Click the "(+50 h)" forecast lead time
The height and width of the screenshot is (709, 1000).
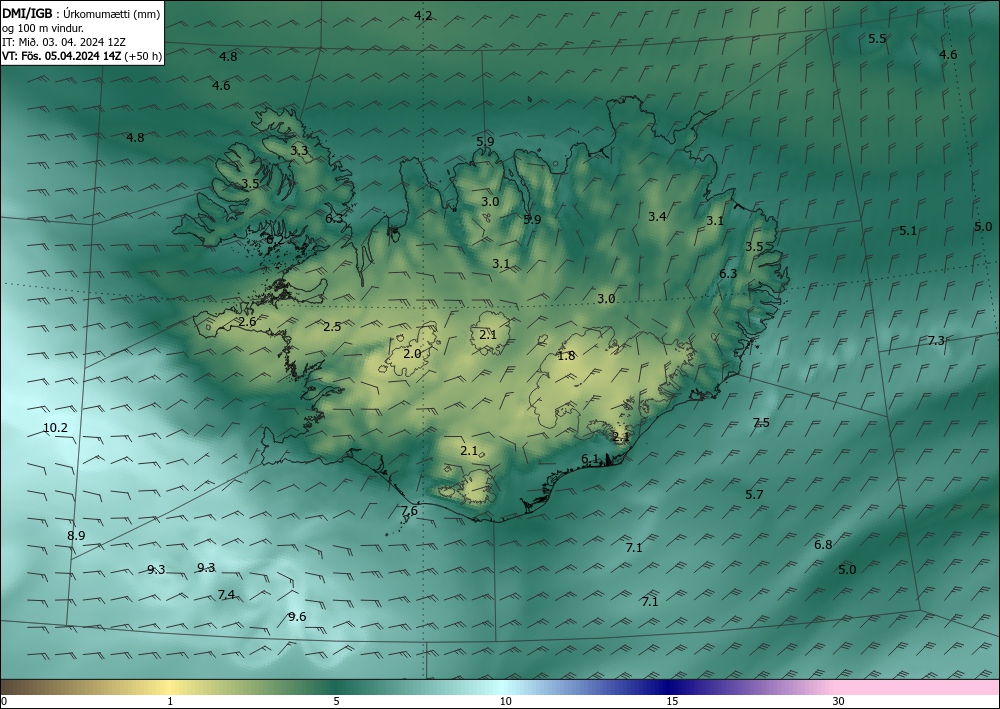click(x=143, y=56)
